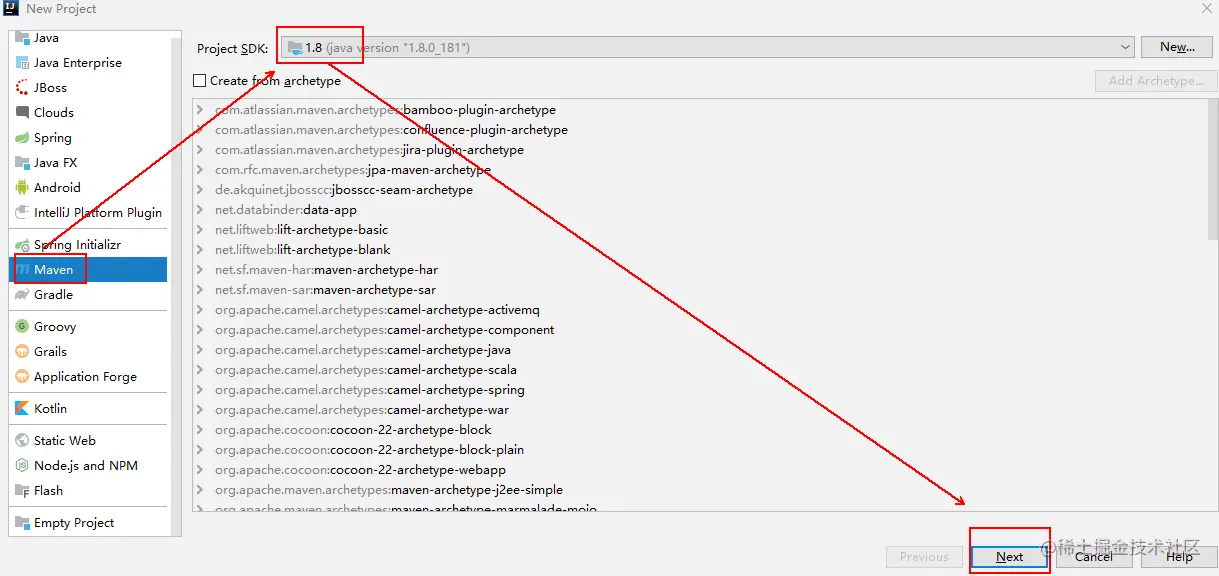1219x576 pixels.
Task: Expand bamboo-plugin-archetype entry
Action: click(201, 110)
